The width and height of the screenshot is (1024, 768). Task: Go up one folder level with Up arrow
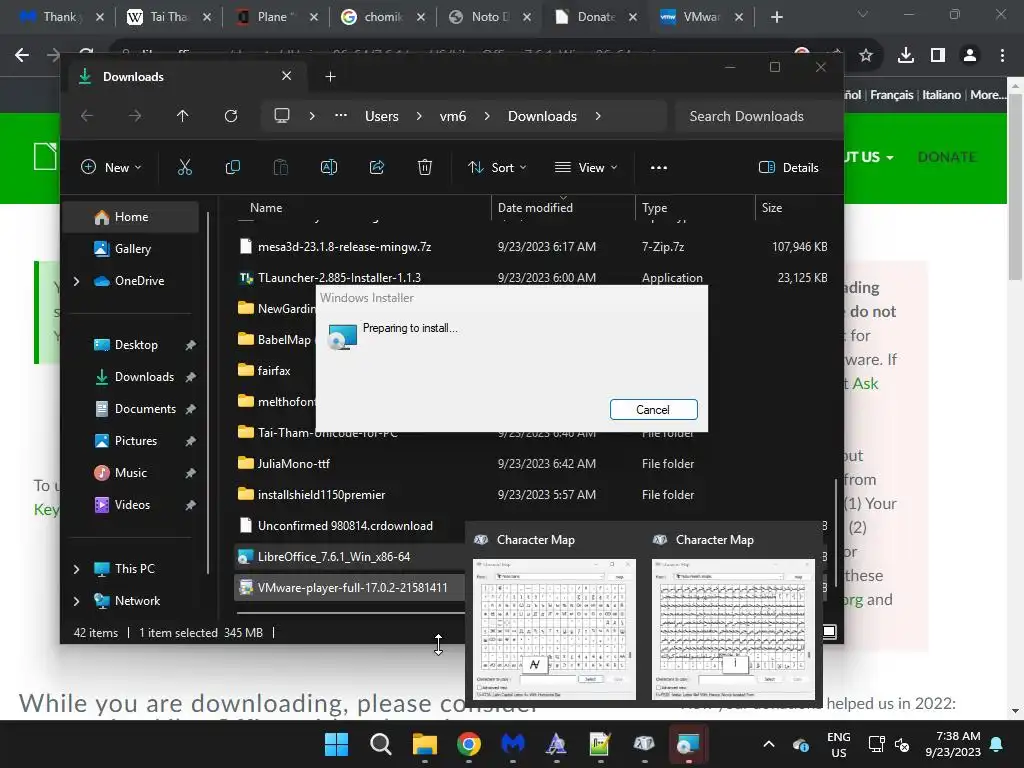point(182,116)
